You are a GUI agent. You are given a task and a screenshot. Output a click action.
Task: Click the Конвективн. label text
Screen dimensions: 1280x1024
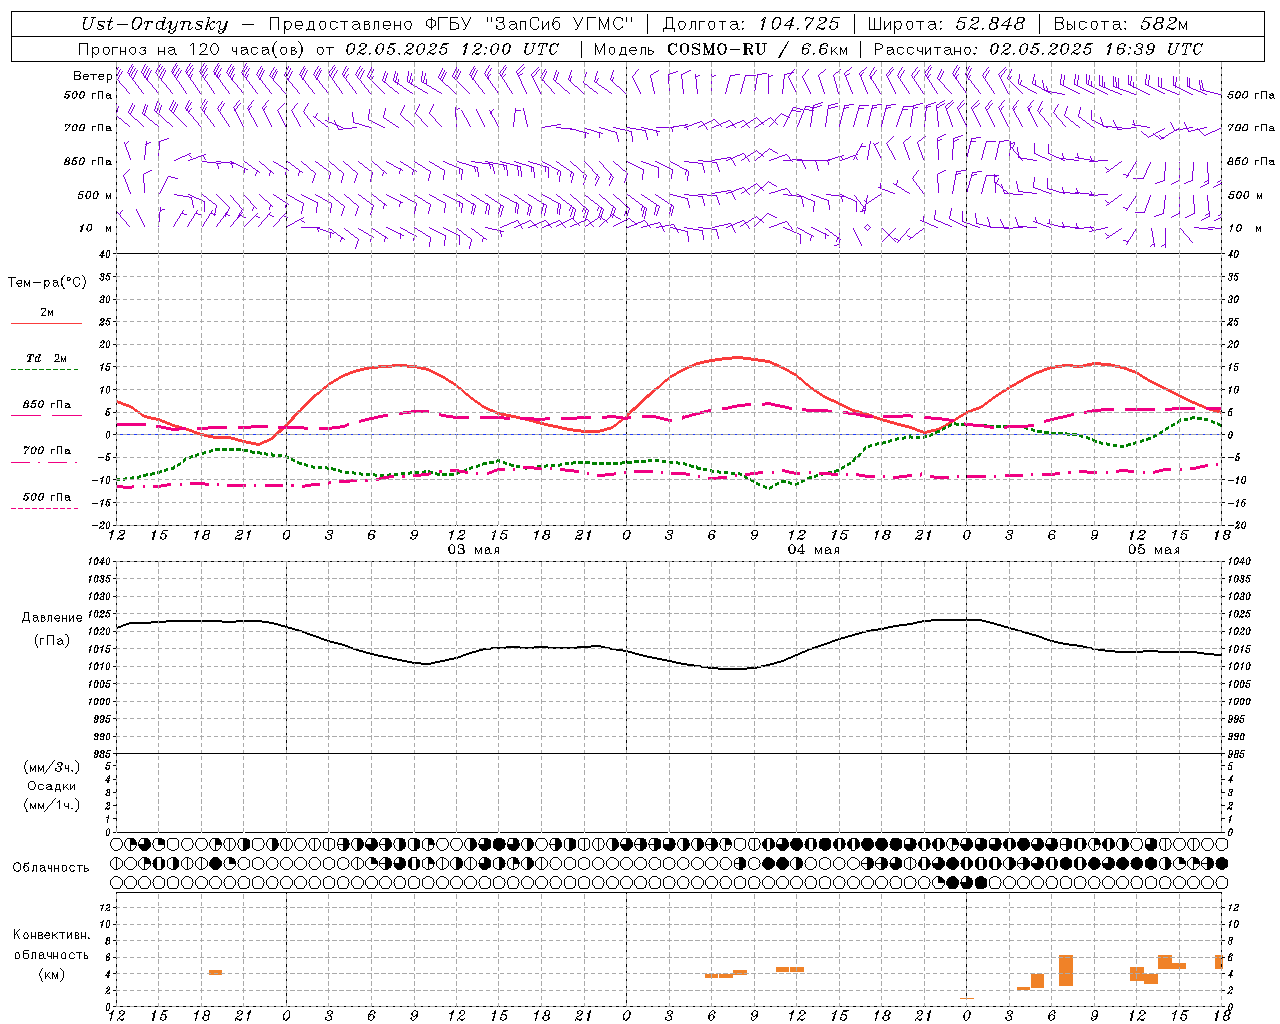52,935
